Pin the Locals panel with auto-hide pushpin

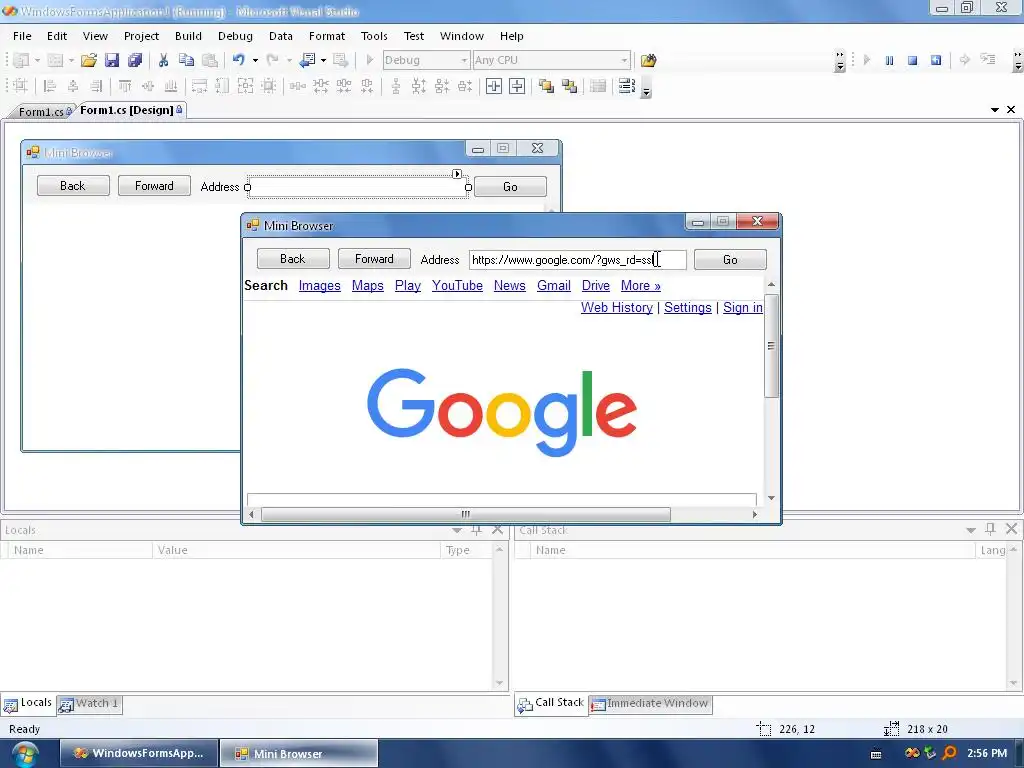coord(477,530)
